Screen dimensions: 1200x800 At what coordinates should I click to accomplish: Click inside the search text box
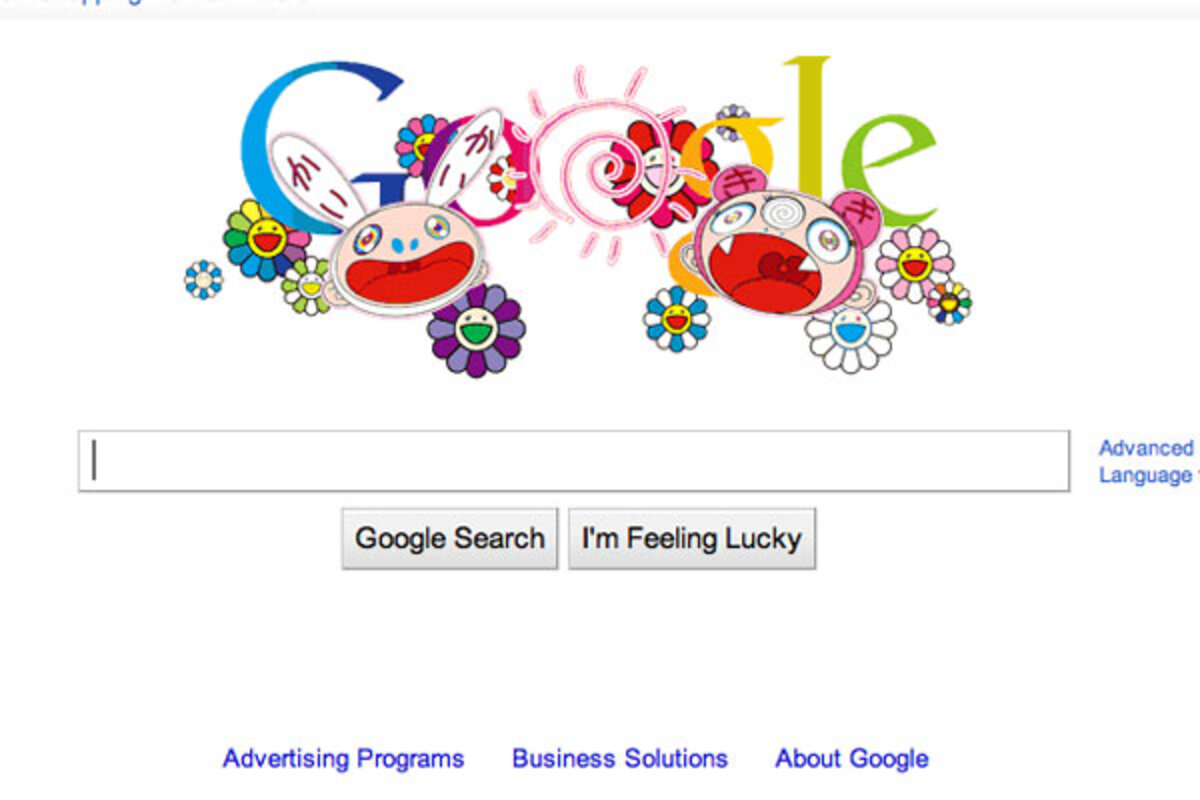coord(574,461)
